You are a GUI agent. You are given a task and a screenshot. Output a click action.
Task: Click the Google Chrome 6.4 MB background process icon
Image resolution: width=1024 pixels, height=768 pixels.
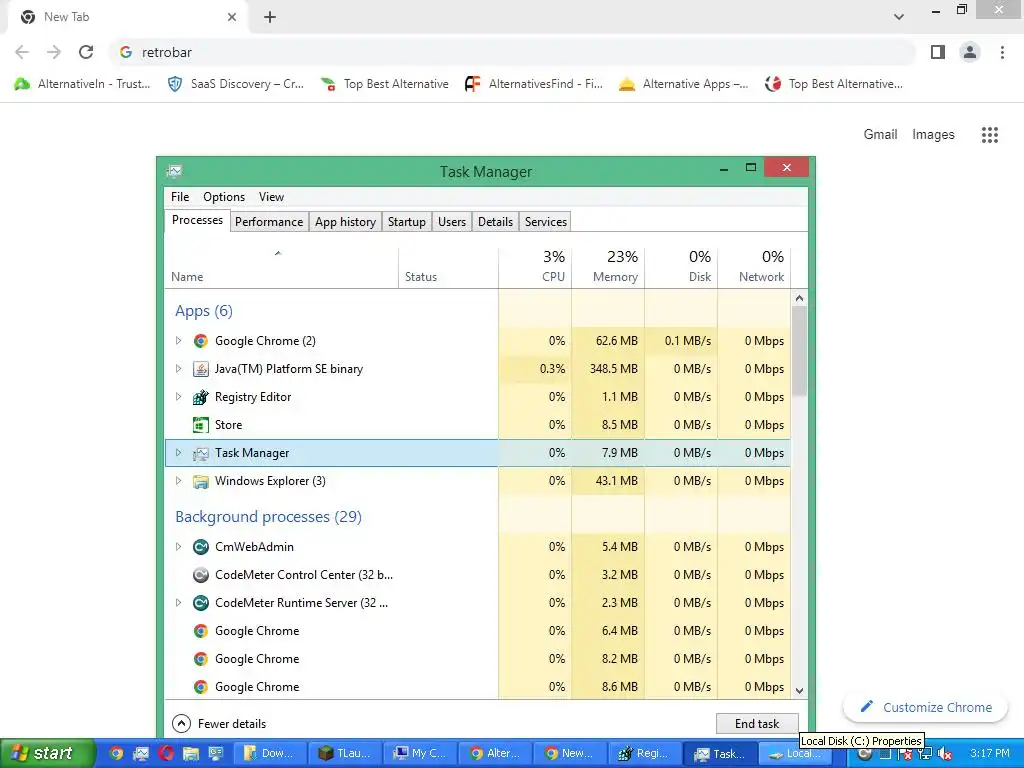tap(200, 631)
